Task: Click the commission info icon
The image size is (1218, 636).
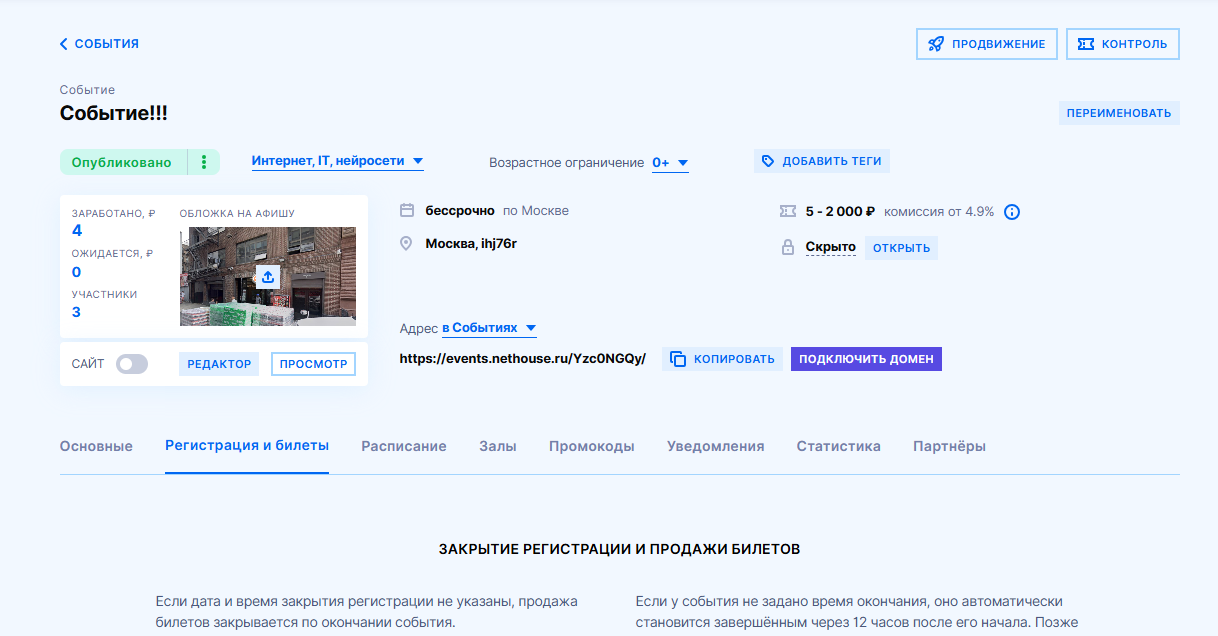Action: click(1011, 212)
